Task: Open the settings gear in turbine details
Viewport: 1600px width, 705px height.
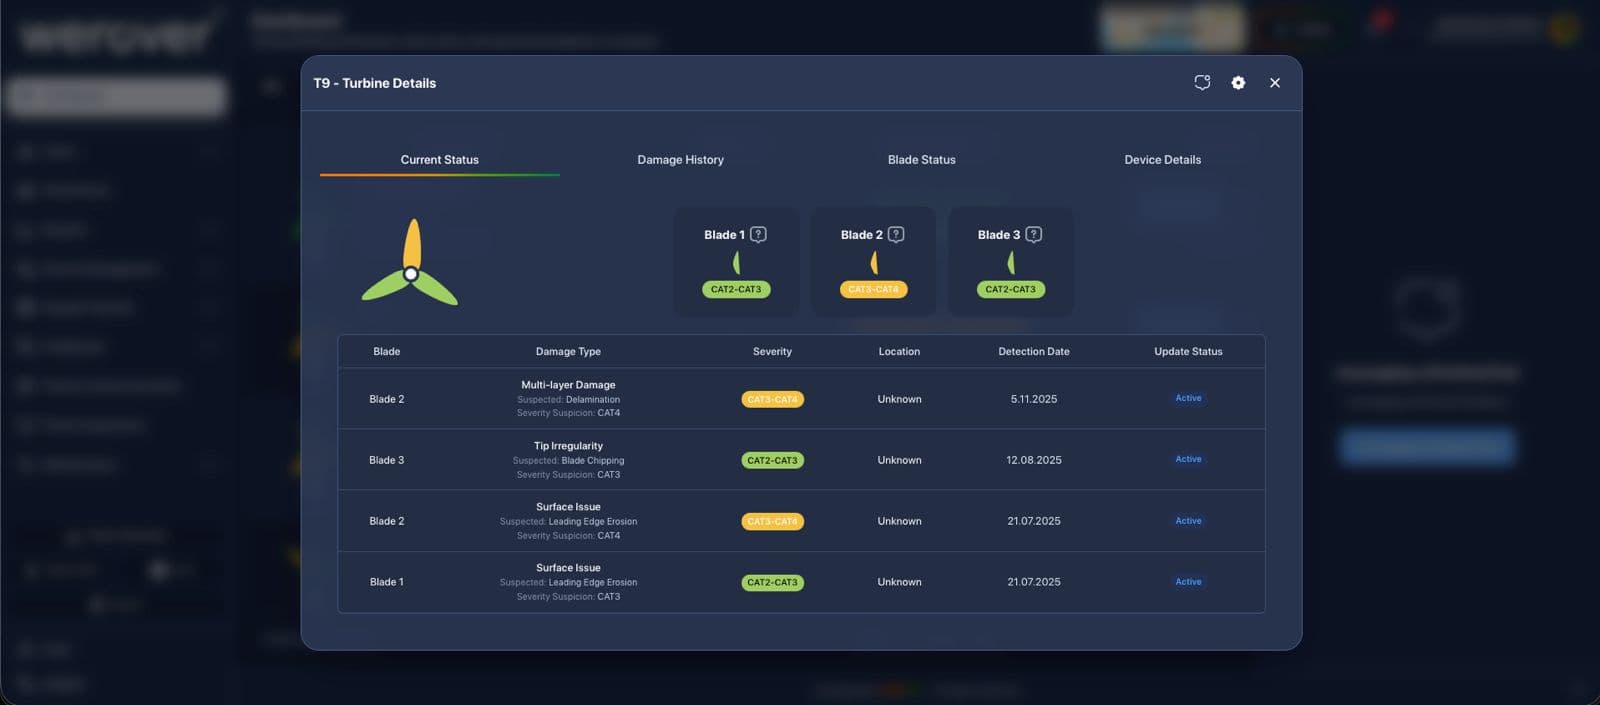Action: click(1238, 83)
